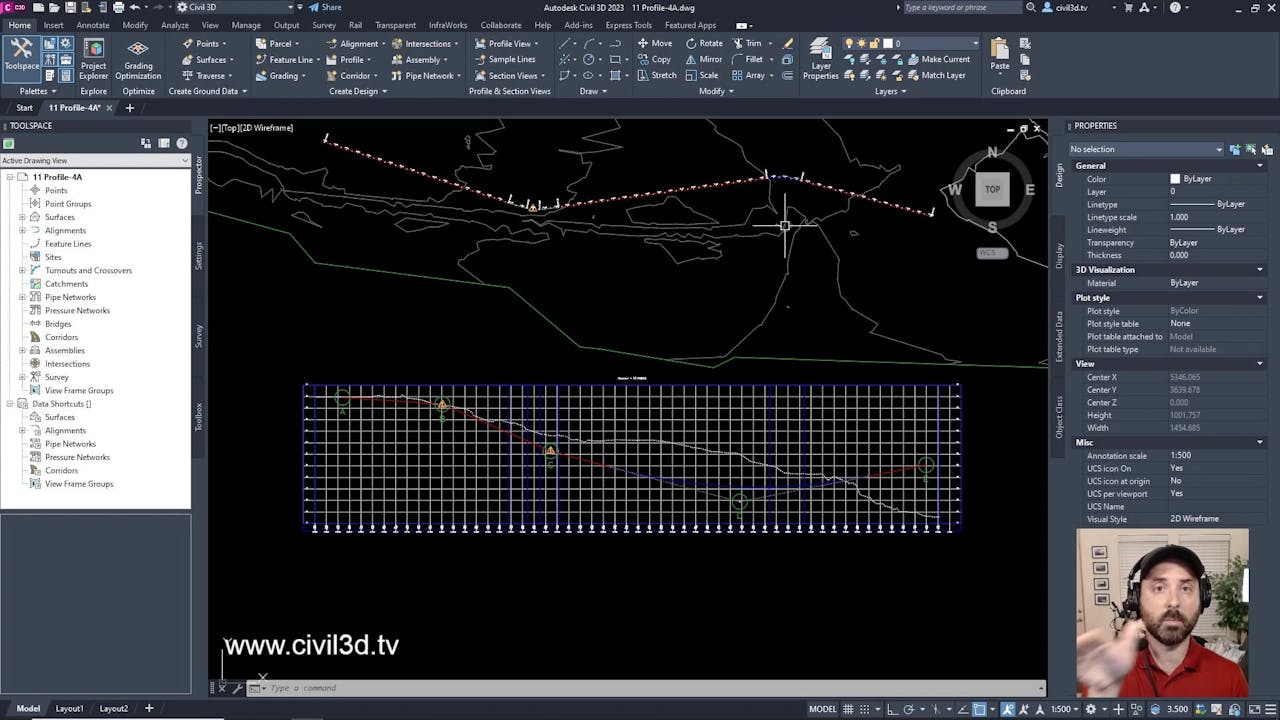Select the Match Layer tool
This screenshot has height=720, width=1280.
coord(940,75)
